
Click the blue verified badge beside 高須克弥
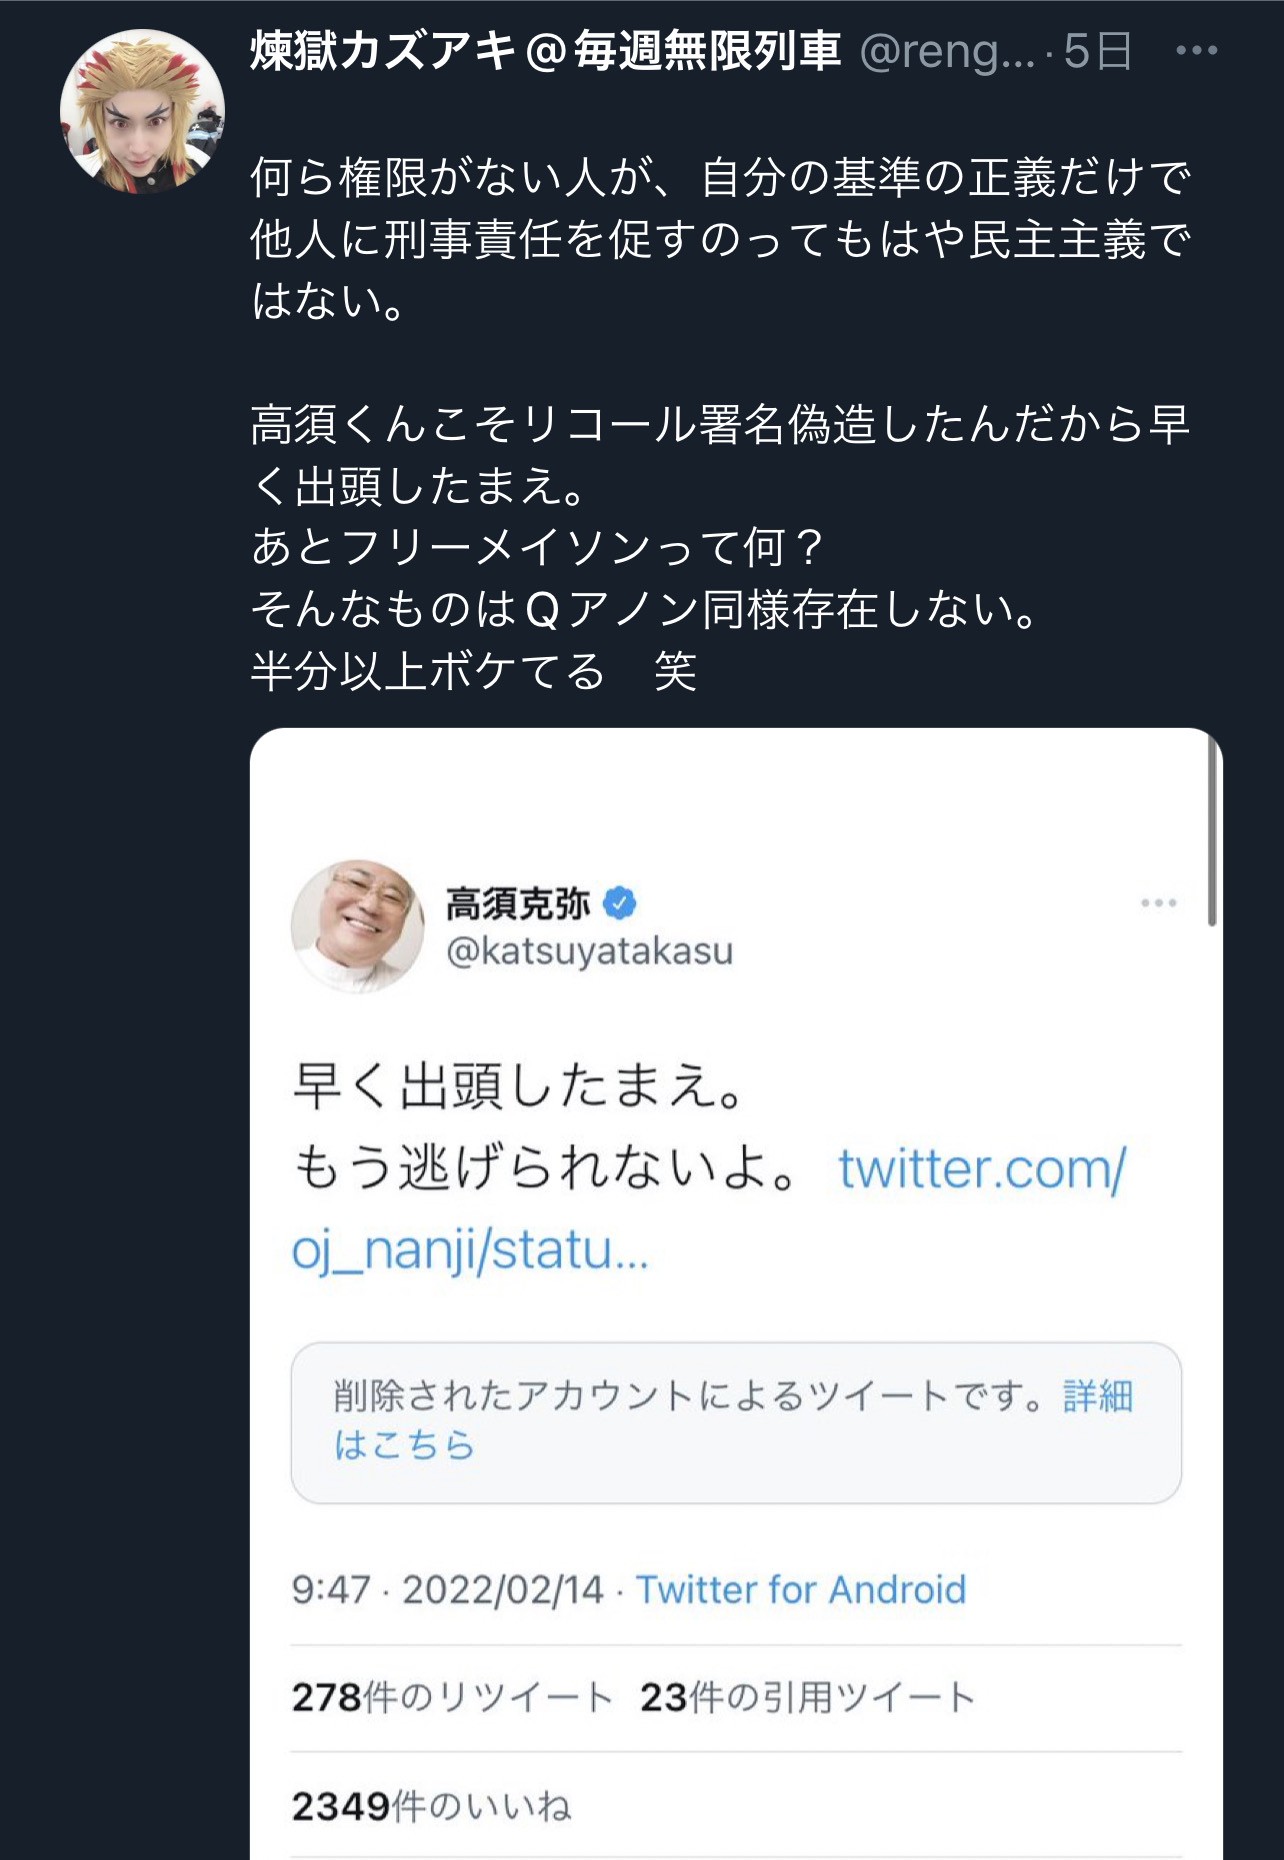coord(620,903)
